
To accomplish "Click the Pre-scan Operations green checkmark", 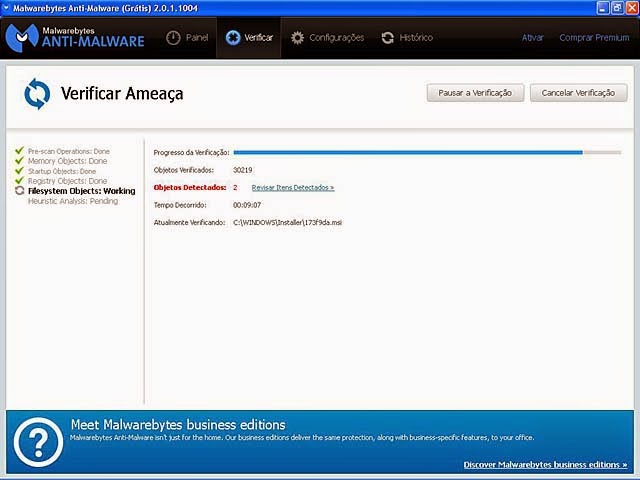I will click(19, 151).
